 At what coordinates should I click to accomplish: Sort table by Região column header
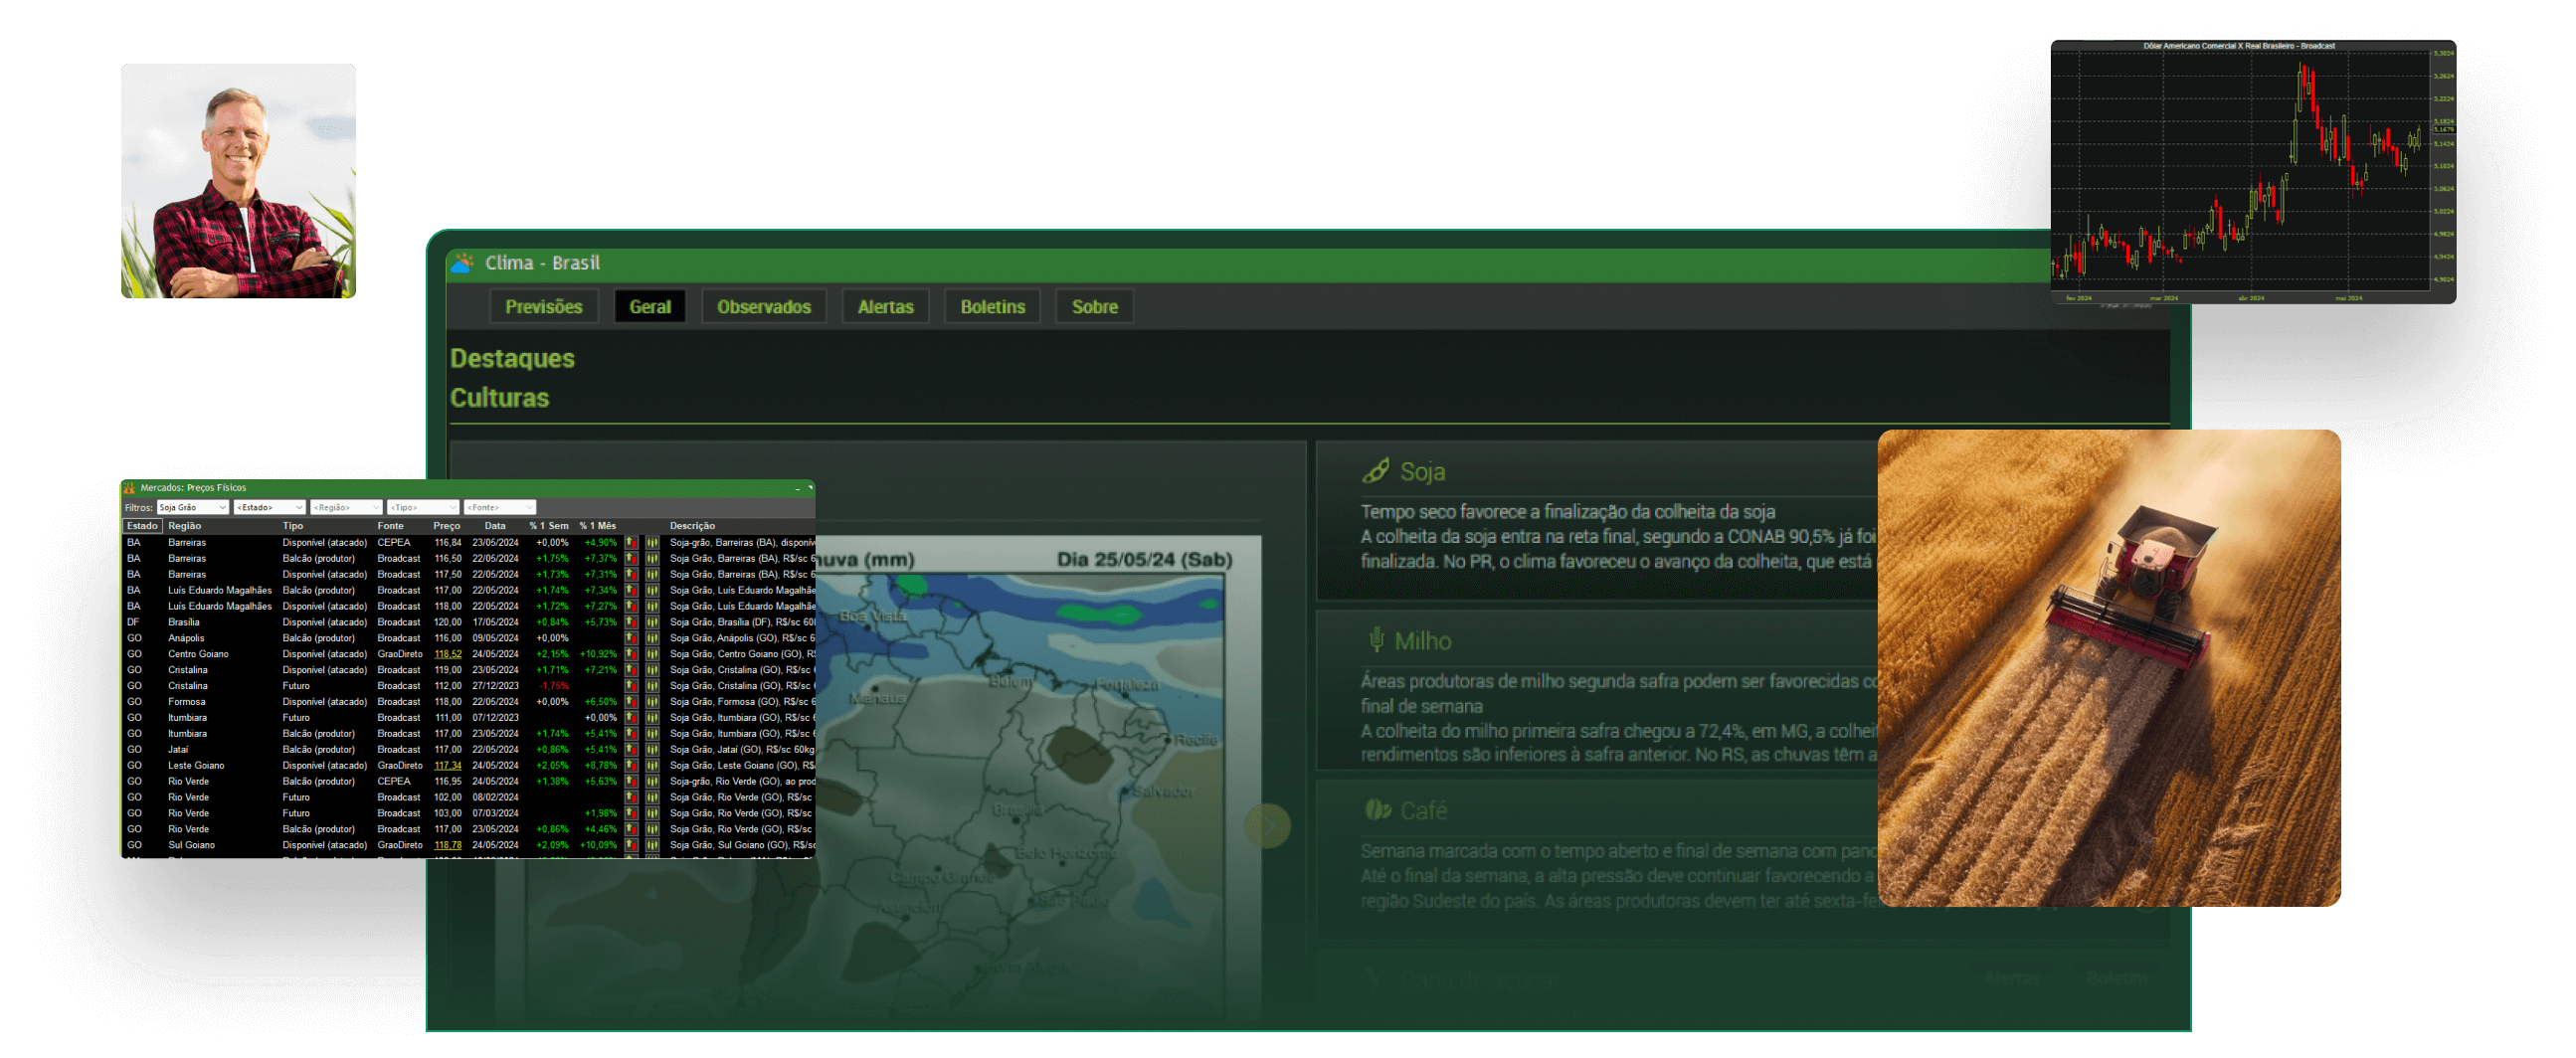[184, 526]
